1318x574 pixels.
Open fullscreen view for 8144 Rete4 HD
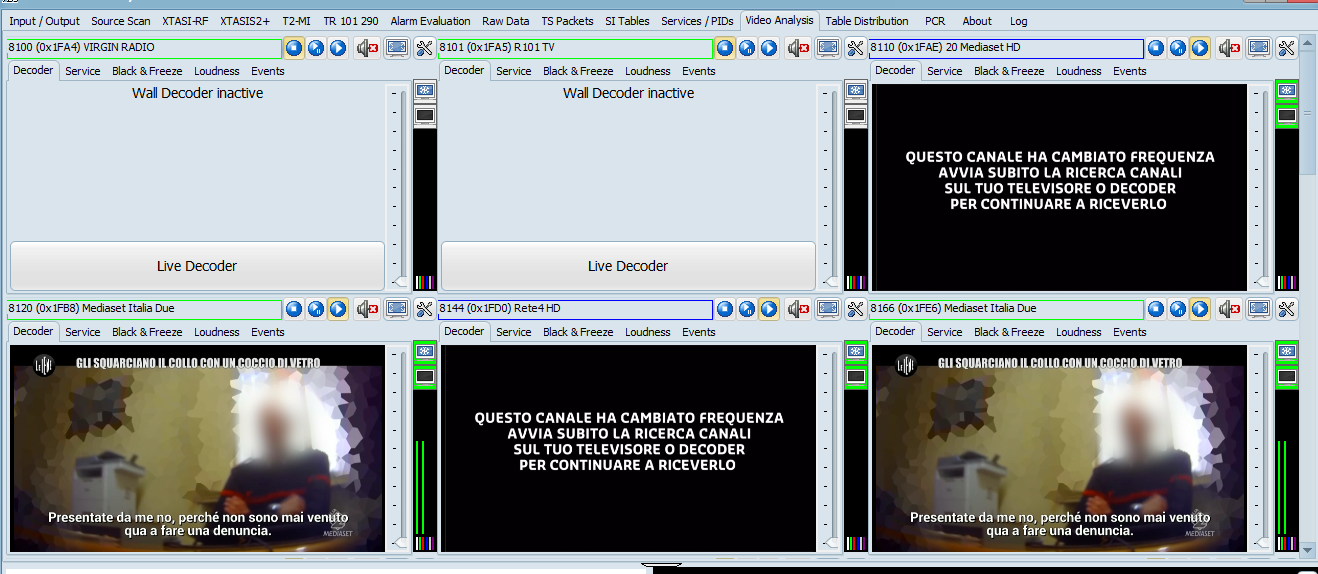coord(828,309)
